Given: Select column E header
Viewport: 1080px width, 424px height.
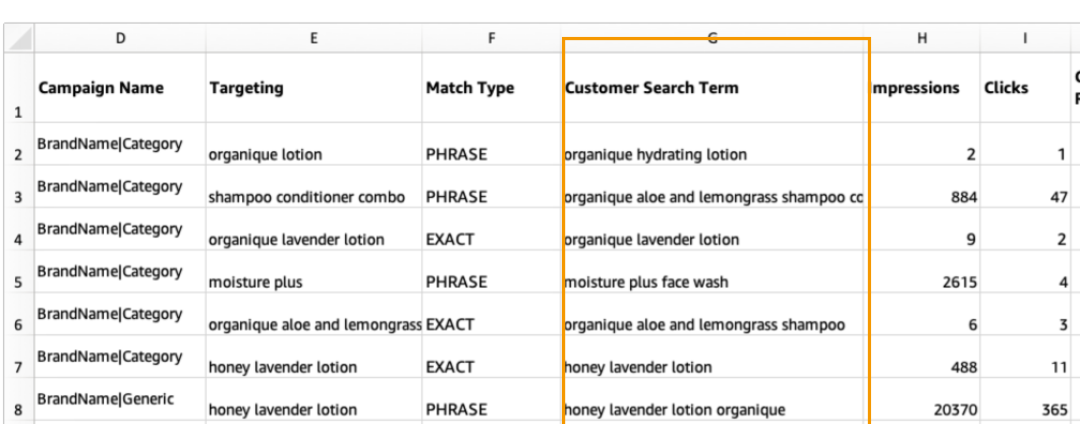Looking at the screenshot, I should (x=314, y=38).
